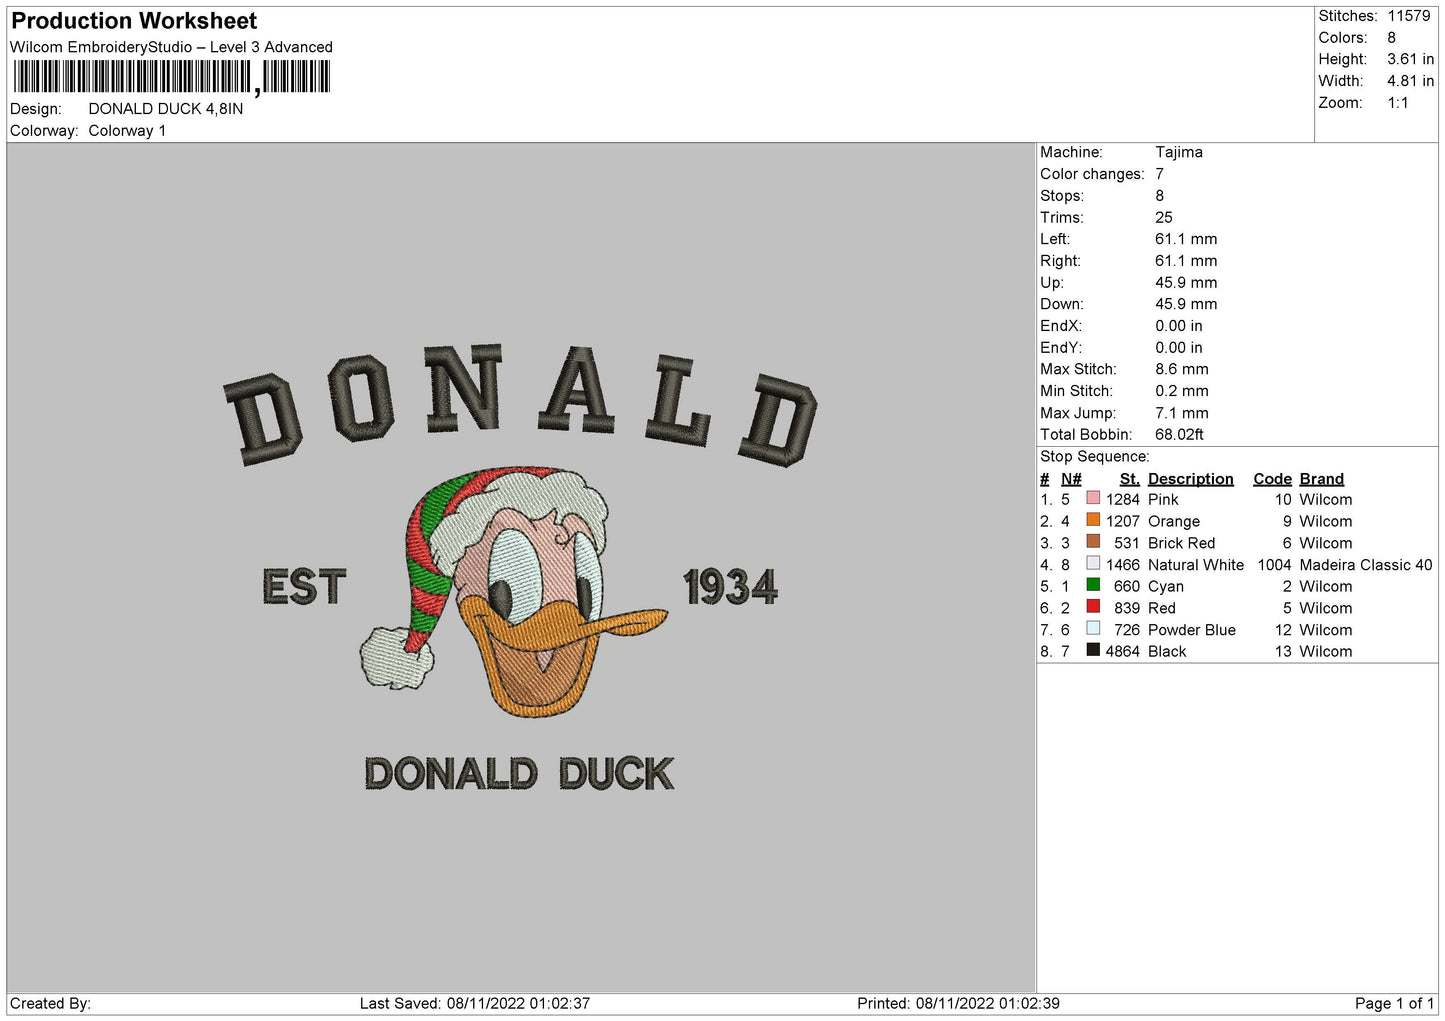This screenshot has height=1021, width=1445.
Task: Click the Pink thread color swatch
Action: (1093, 498)
